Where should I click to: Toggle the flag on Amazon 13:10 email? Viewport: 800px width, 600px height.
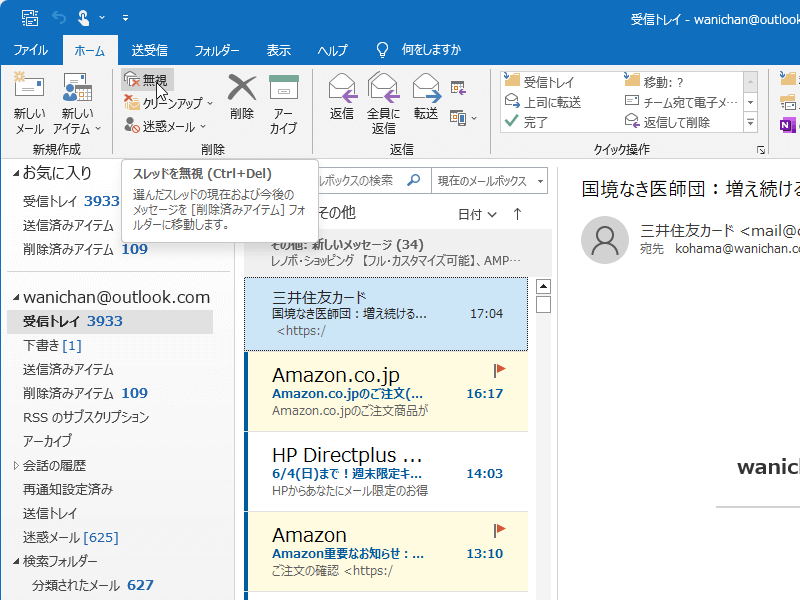click(x=499, y=530)
